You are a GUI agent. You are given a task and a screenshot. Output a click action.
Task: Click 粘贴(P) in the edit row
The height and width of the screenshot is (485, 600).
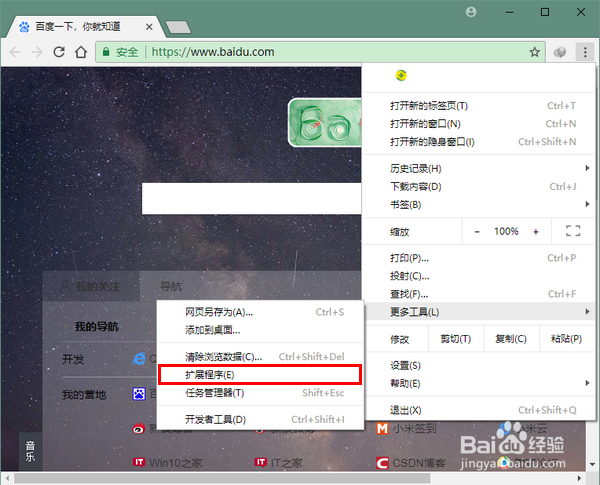[567, 339]
